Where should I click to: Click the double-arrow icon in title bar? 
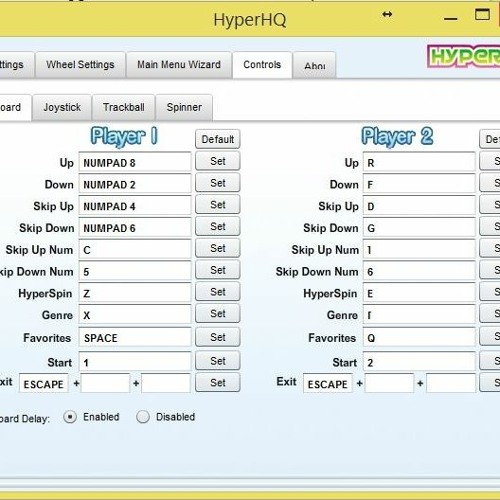387,14
